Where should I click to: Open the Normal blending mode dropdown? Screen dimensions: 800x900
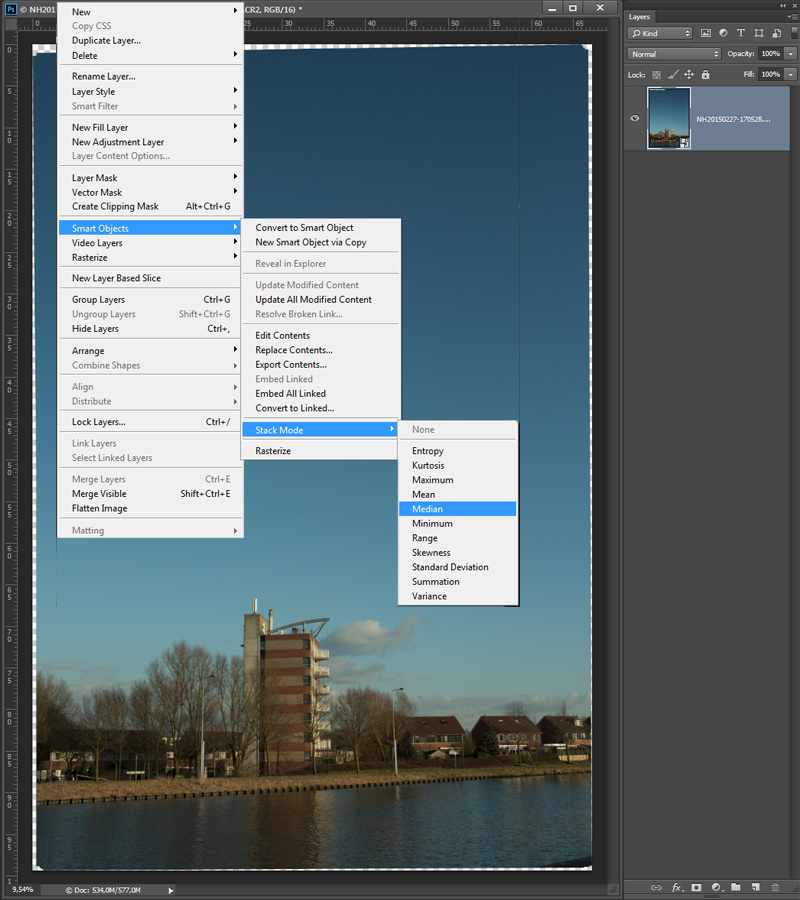pos(674,54)
